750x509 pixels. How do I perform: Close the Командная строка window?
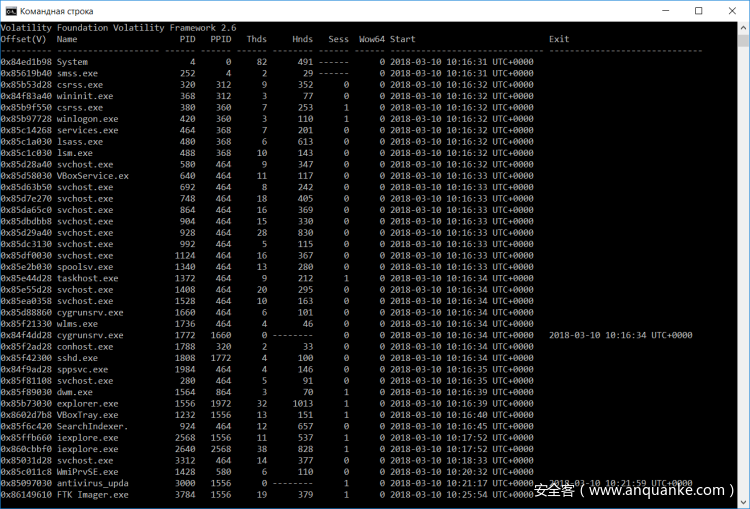733,10
